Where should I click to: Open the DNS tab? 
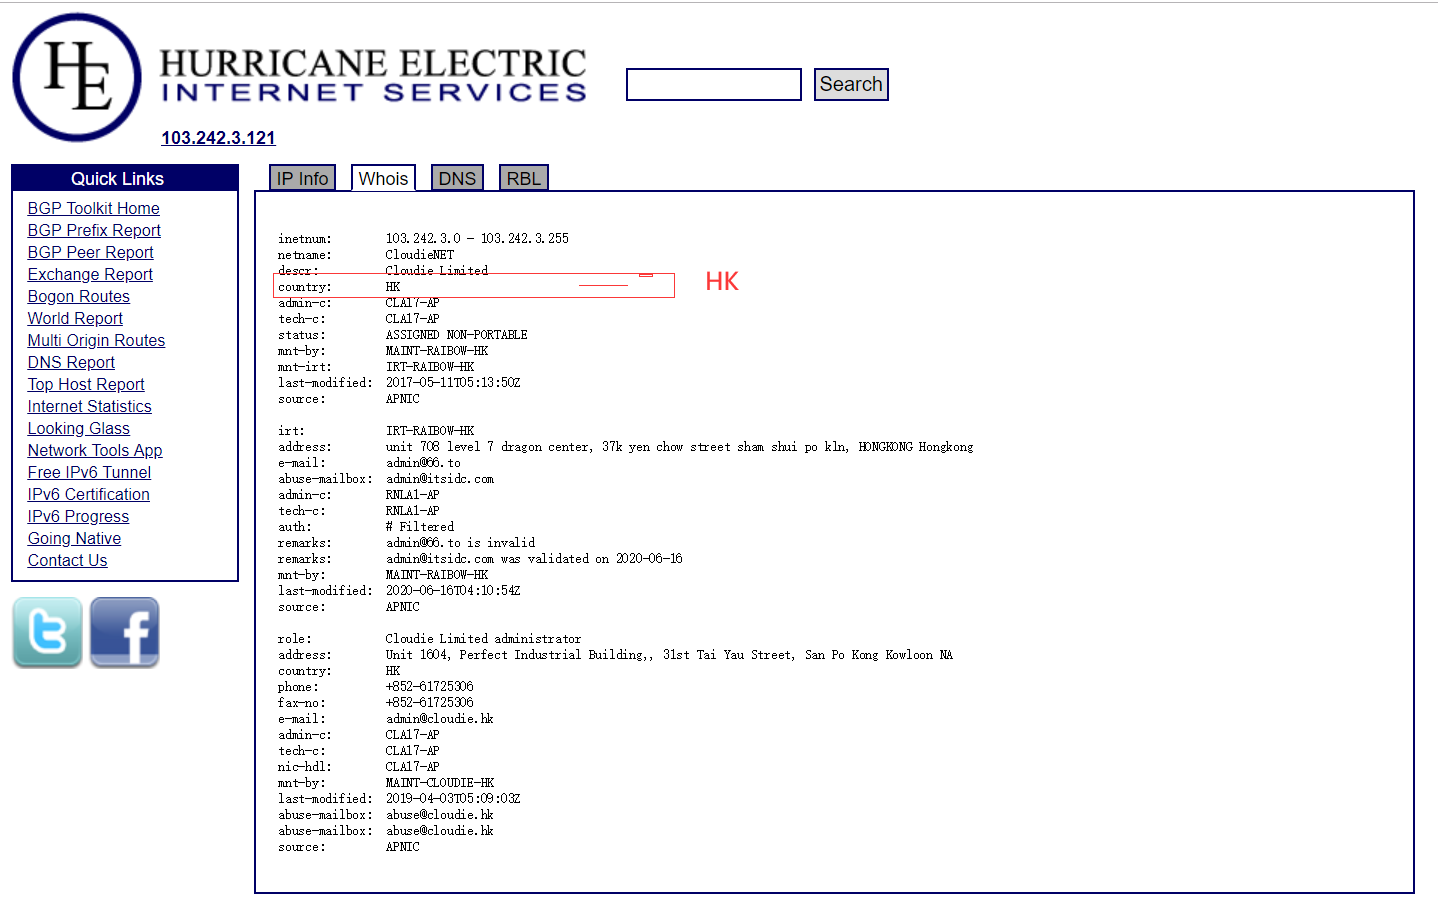(457, 178)
